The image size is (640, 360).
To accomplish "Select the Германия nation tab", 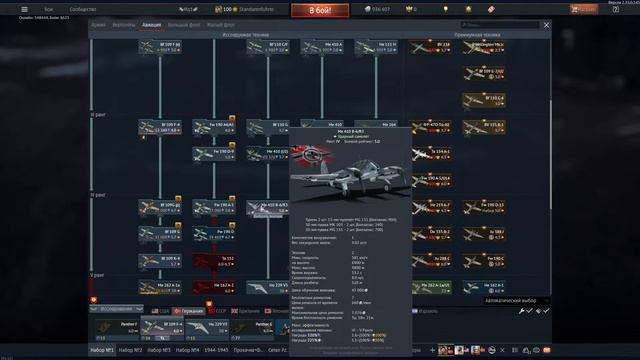I will pos(189,311).
